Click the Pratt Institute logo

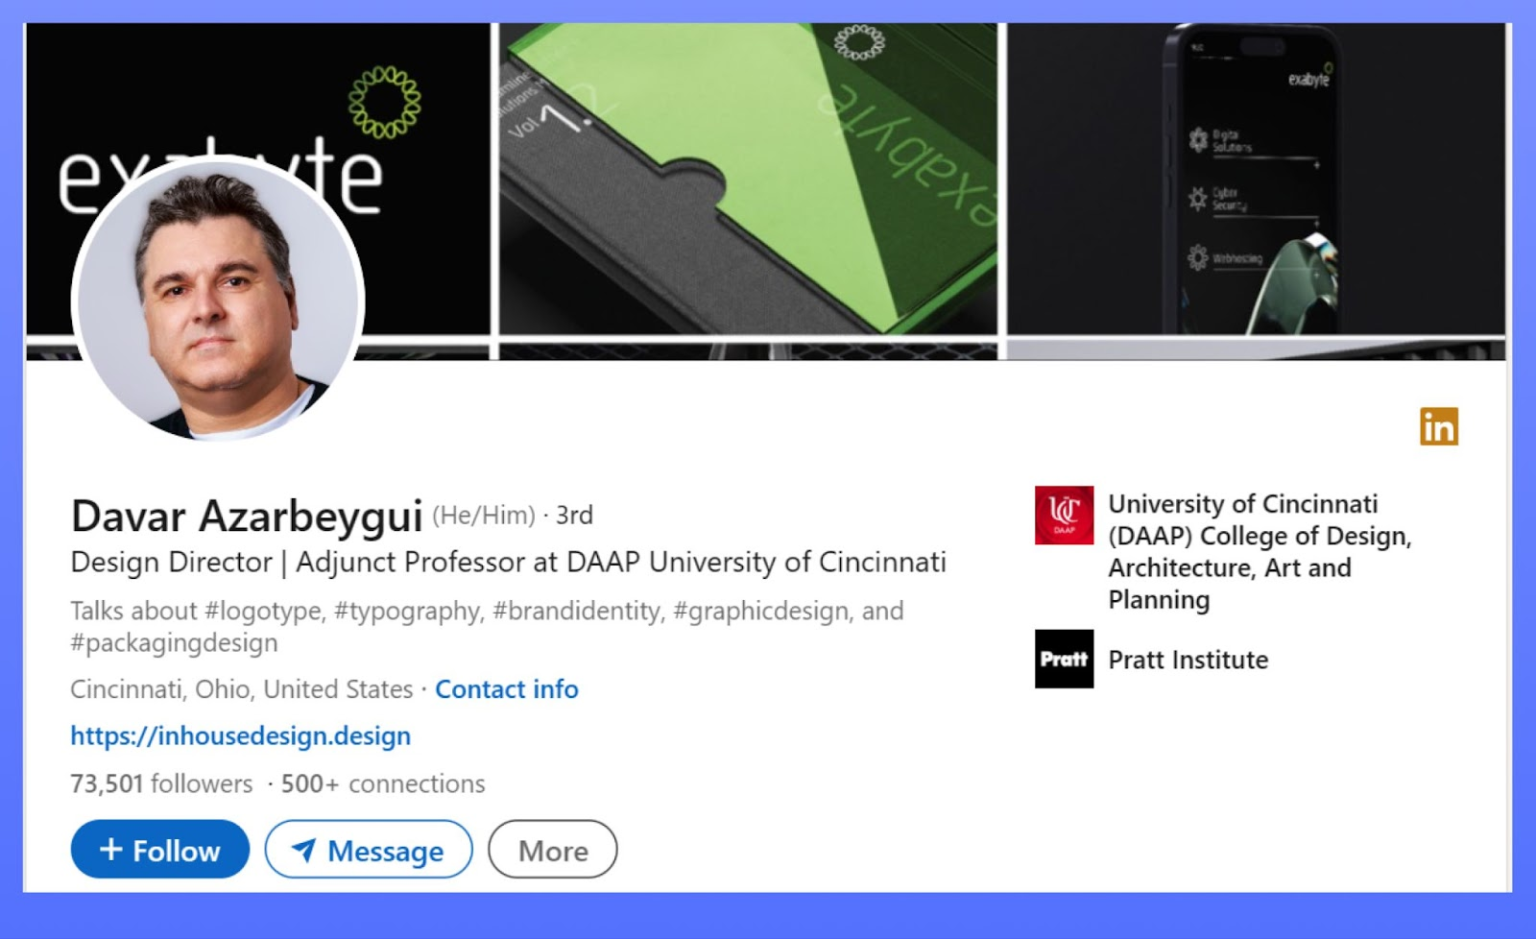[1063, 660]
